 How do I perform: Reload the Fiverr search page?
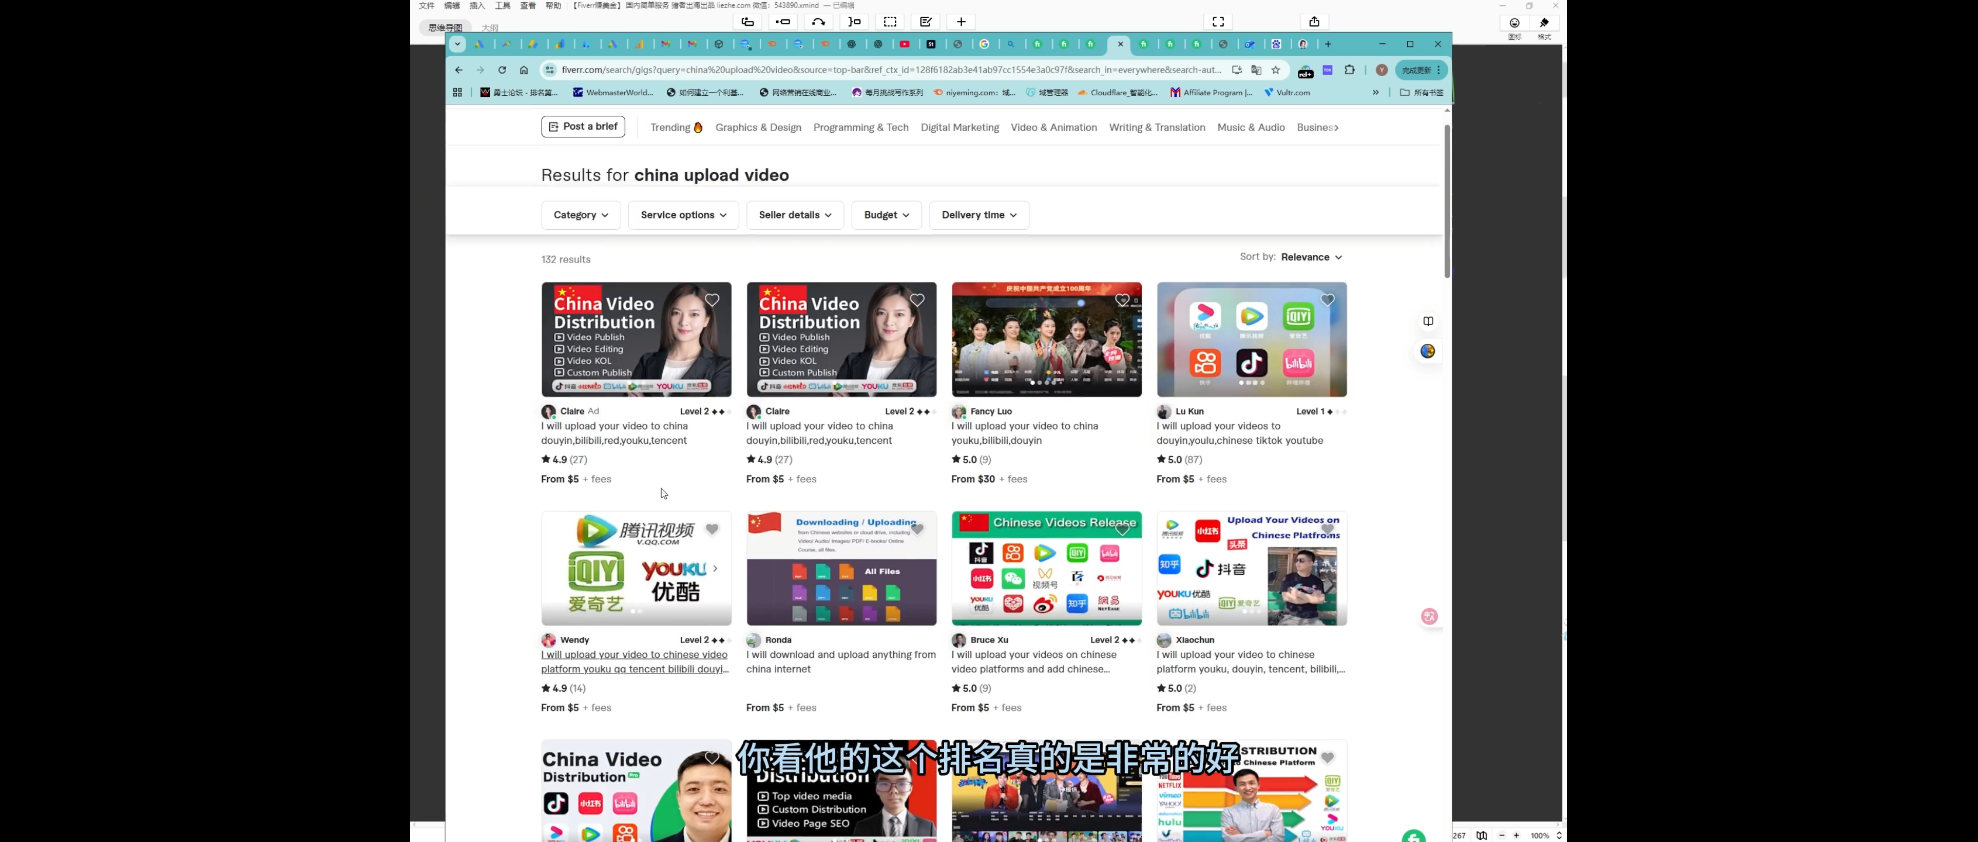[502, 70]
